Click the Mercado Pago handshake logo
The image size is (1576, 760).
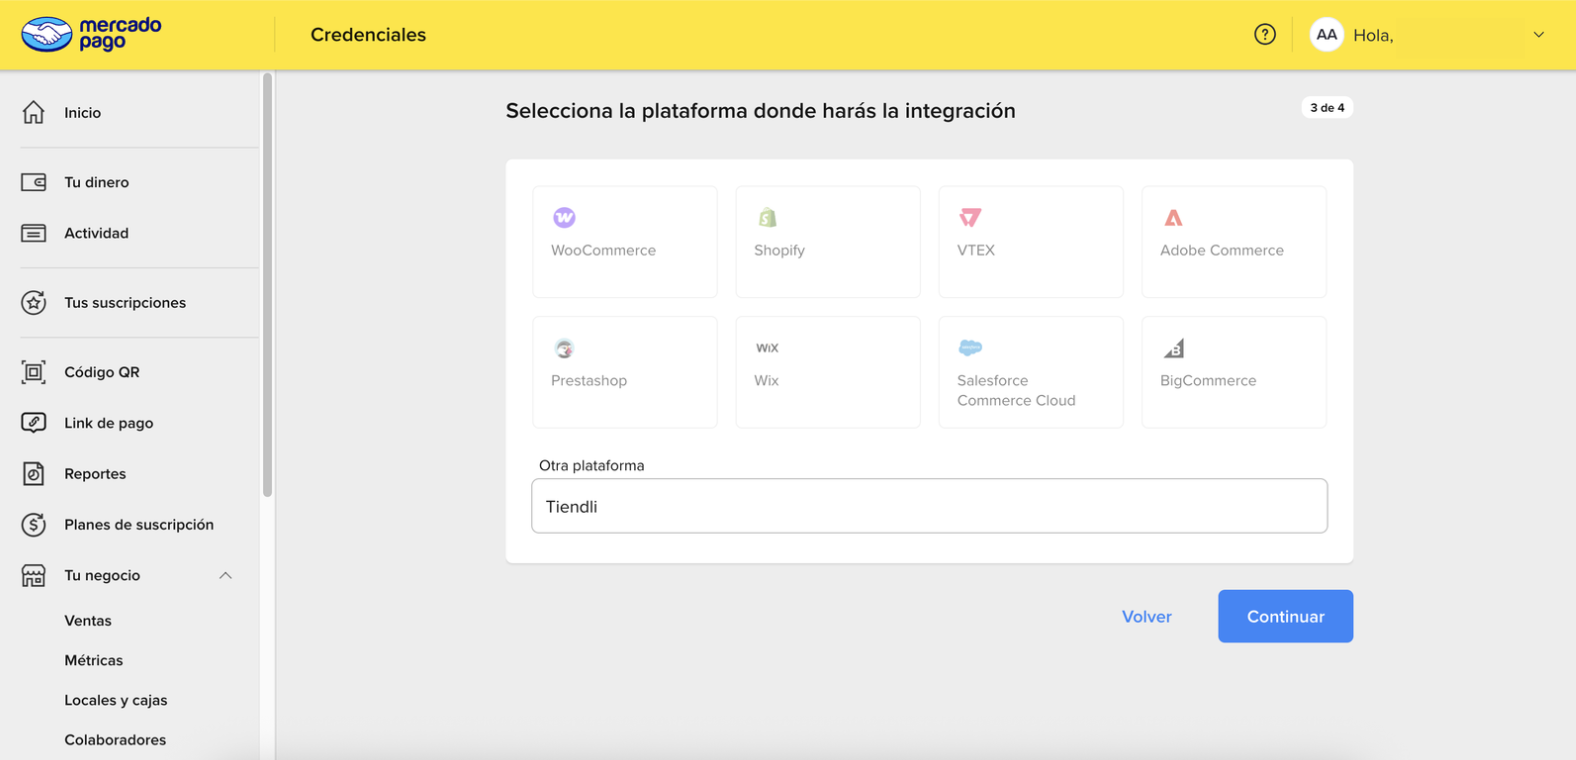[x=47, y=34]
